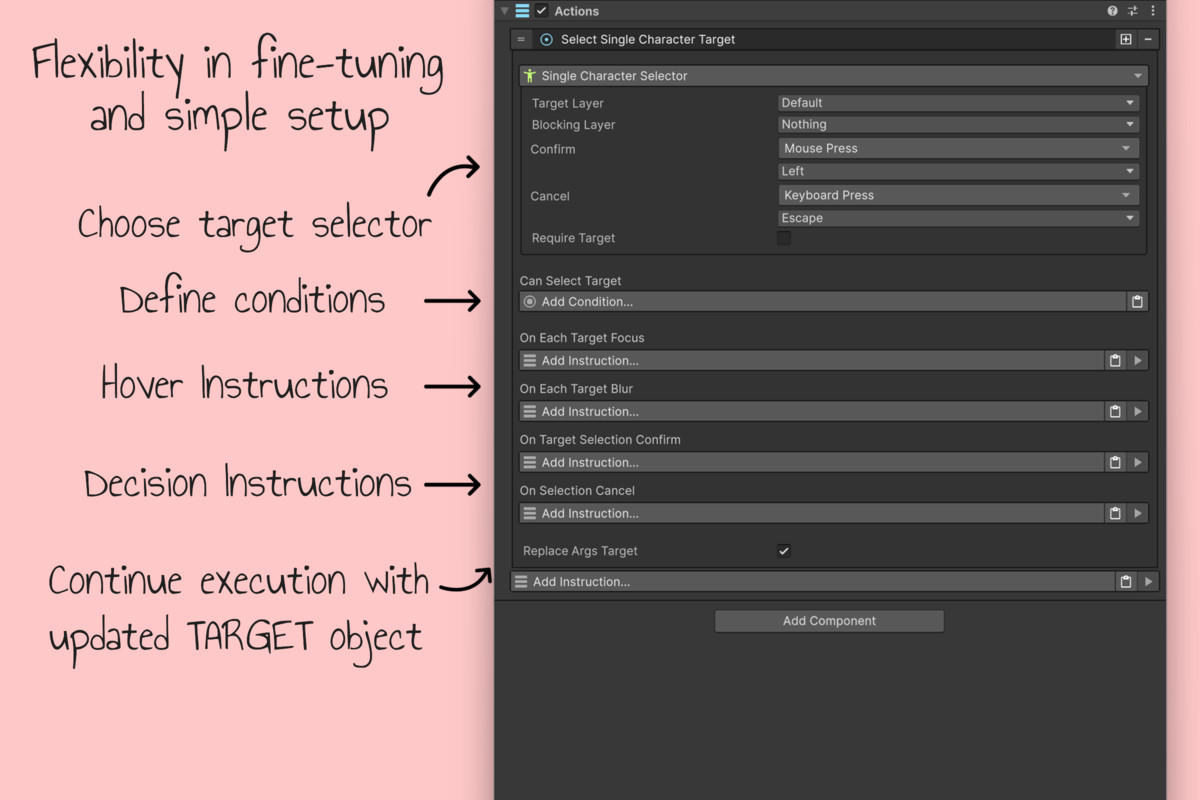Uncheck the Replace Args Target checkbox
Viewport: 1200px width, 800px height.
click(784, 551)
